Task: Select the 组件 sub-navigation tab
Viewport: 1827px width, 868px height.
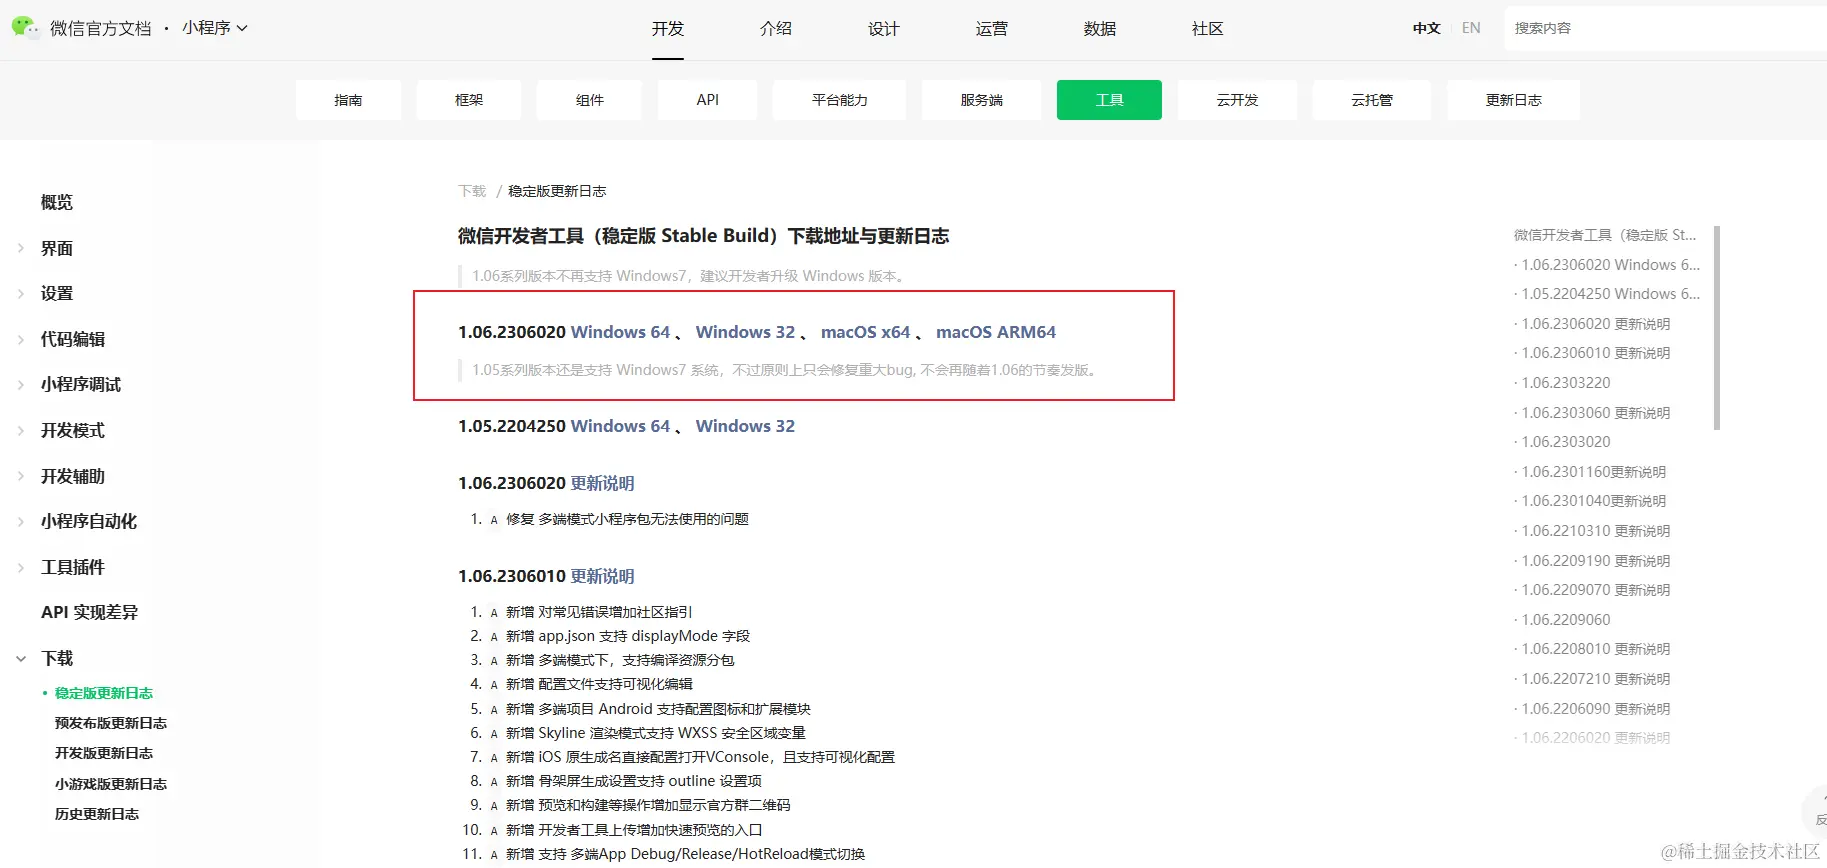Action: pos(590,100)
